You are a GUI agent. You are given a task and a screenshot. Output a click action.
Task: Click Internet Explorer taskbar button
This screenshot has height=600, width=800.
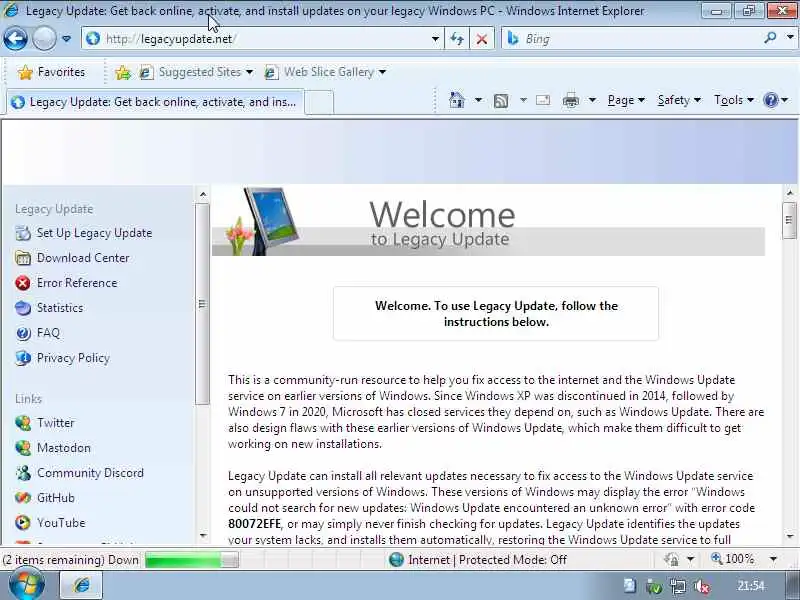(x=82, y=585)
